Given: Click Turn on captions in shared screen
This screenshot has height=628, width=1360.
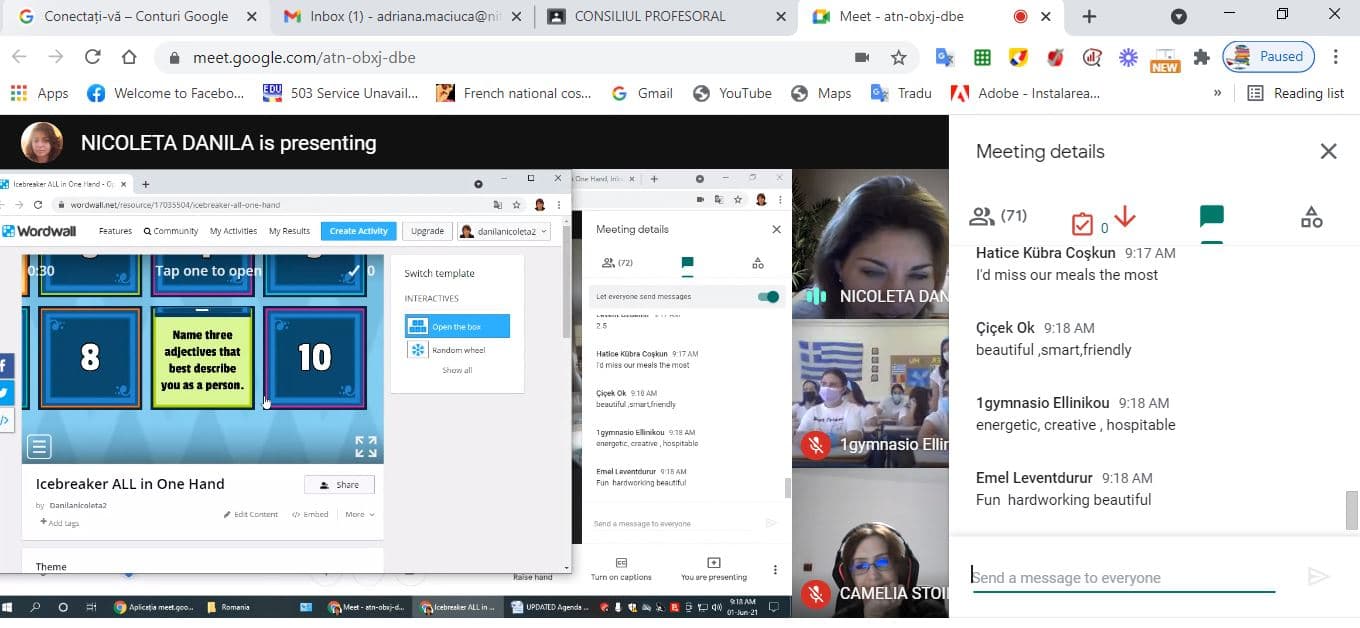Looking at the screenshot, I should (621, 569).
